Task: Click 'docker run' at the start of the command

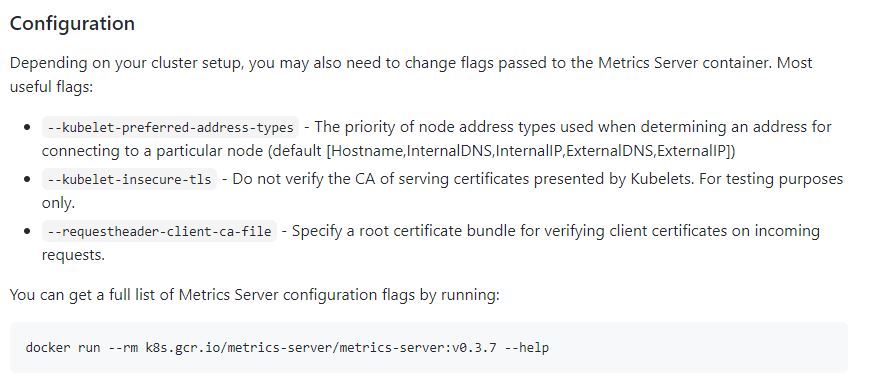Action: tap(63, 348)
